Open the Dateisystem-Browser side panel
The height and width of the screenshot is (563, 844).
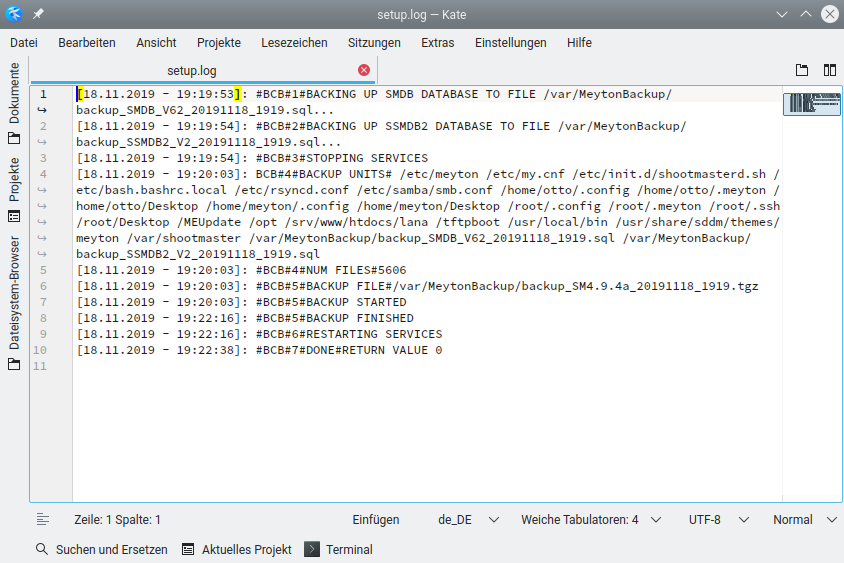pyautogui.click(x=14, y=303)
